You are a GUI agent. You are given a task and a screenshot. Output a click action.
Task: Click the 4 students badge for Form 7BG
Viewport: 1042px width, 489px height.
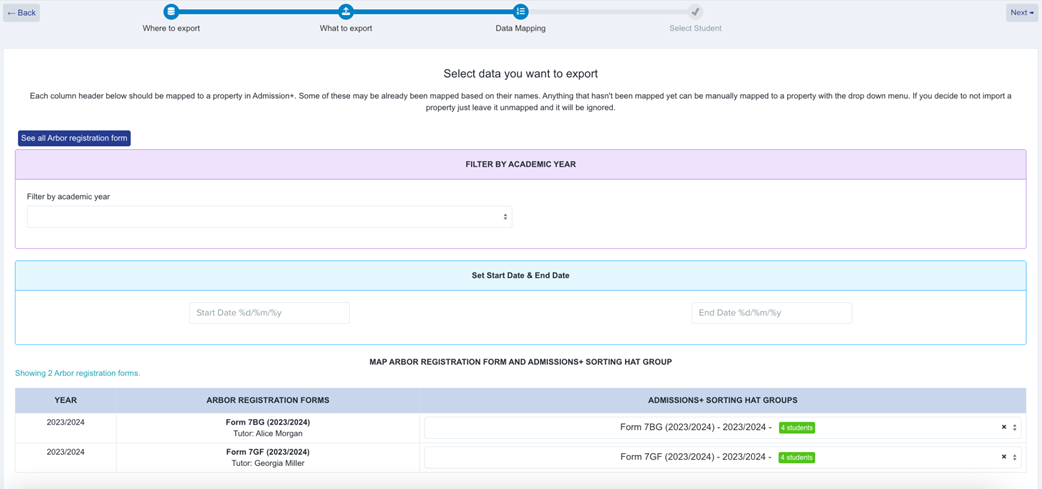click(797, 428)
